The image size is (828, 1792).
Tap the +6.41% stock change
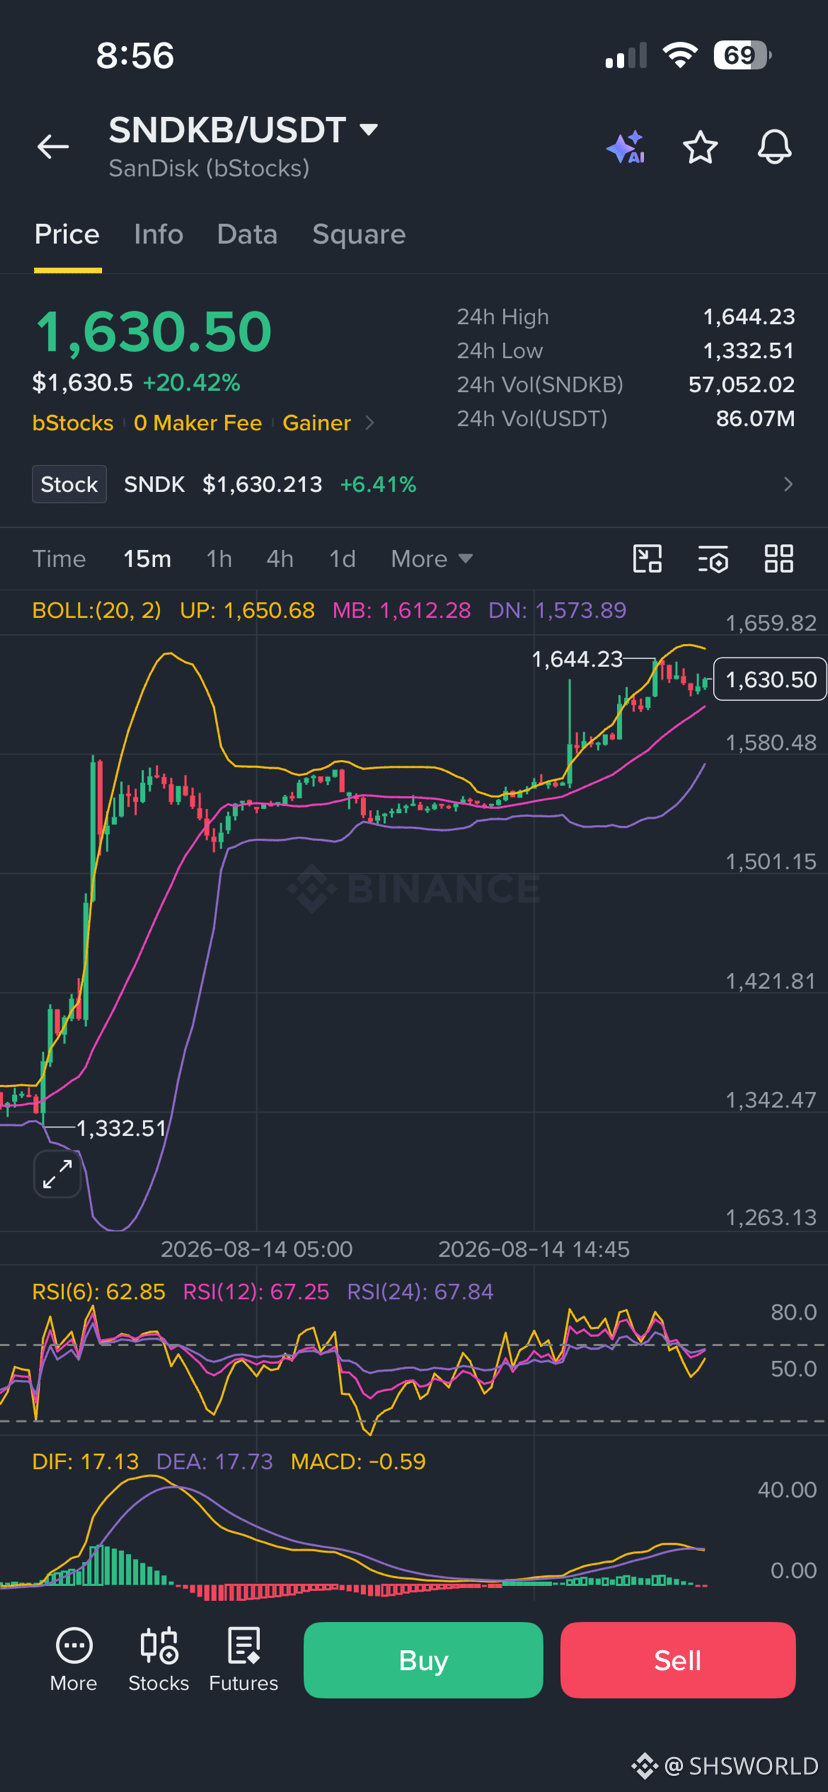378,485
